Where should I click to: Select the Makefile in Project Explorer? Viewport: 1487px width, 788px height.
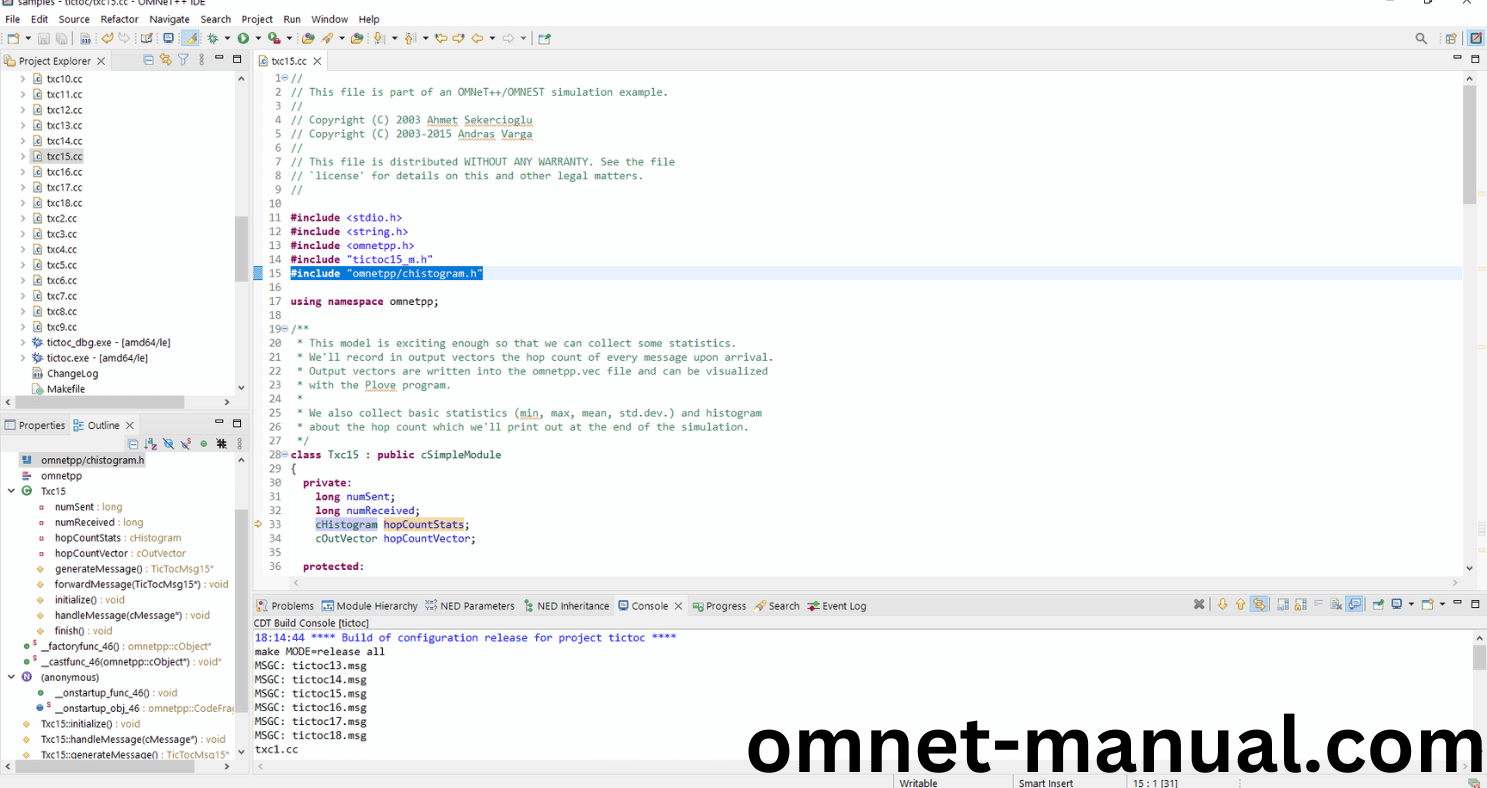(65, 389)
